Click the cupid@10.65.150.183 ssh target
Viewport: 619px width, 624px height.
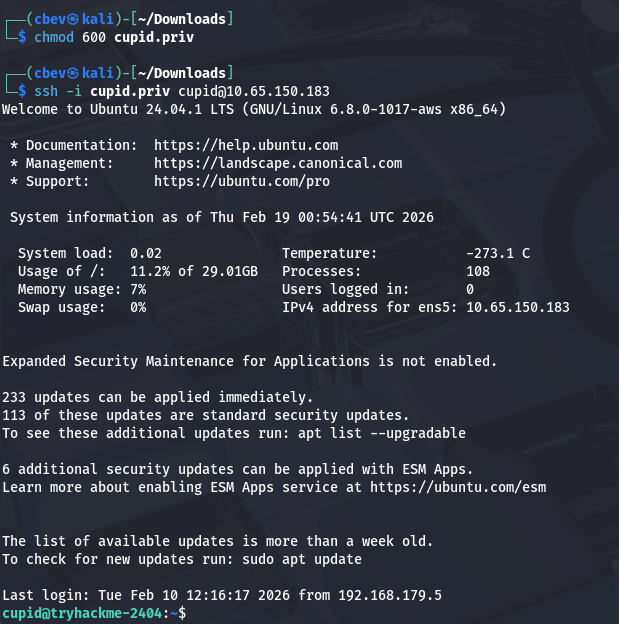pyautogui.click(x=252, y=91)
